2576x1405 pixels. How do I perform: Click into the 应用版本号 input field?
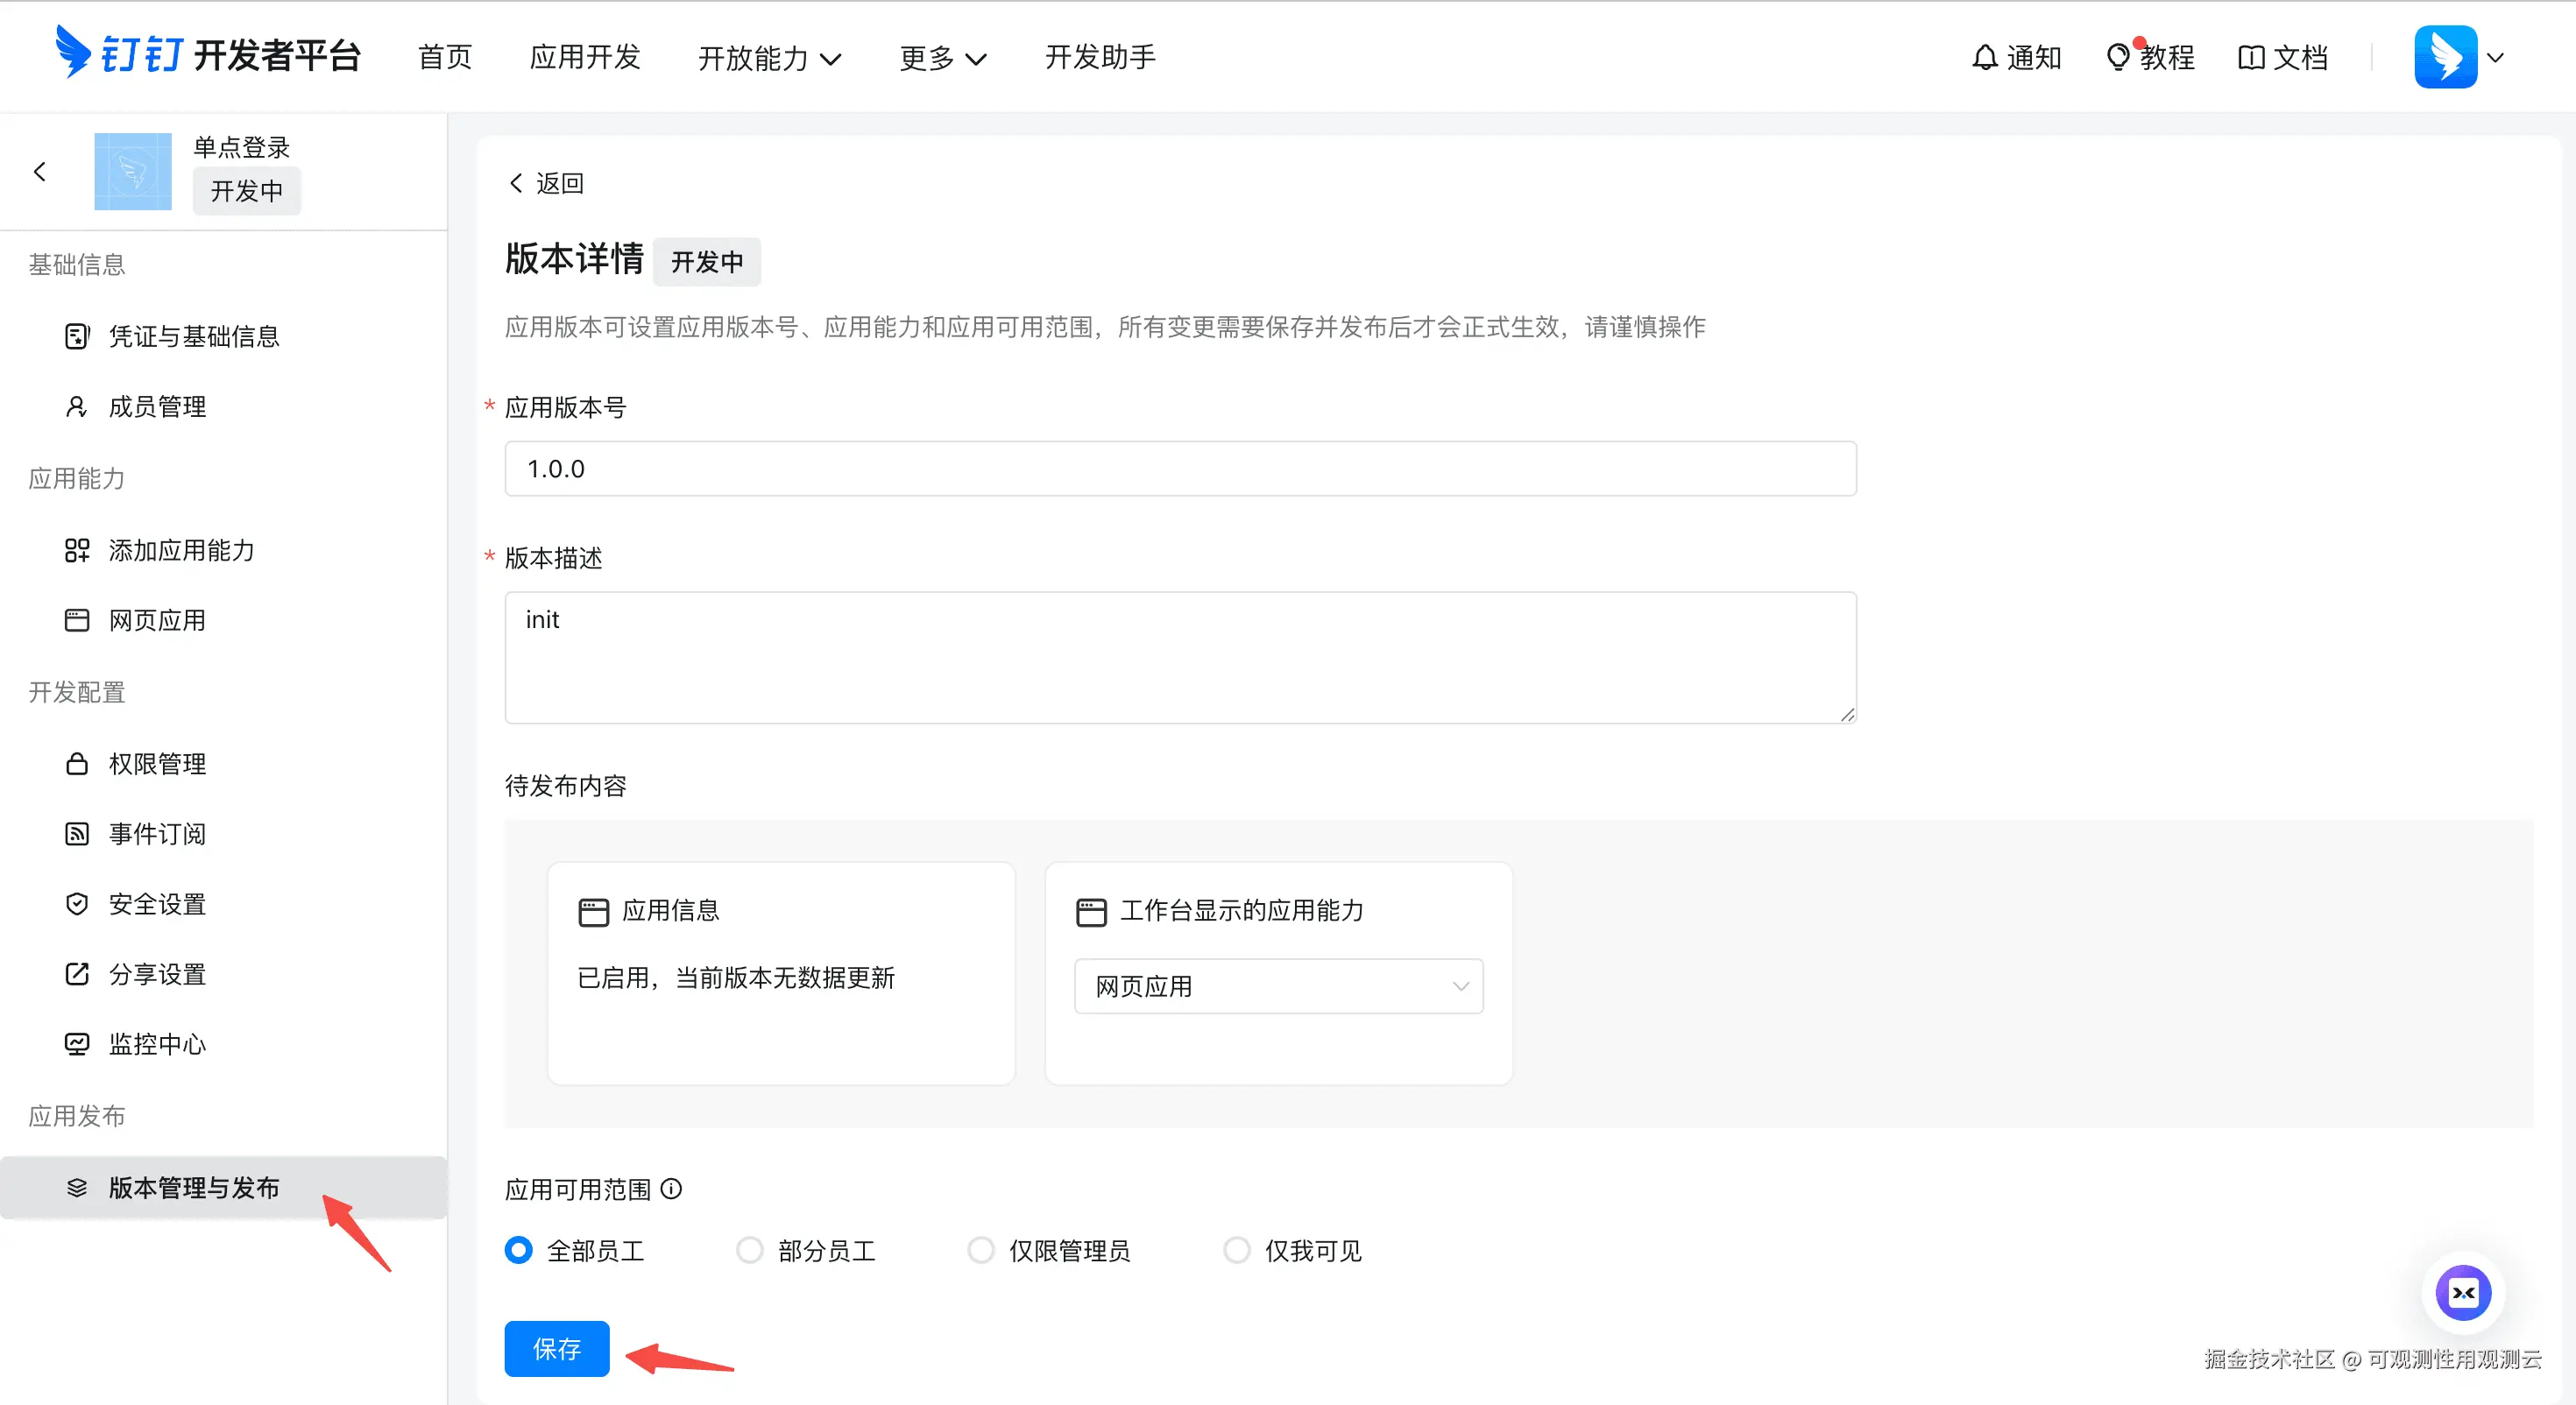[1180, 468]
